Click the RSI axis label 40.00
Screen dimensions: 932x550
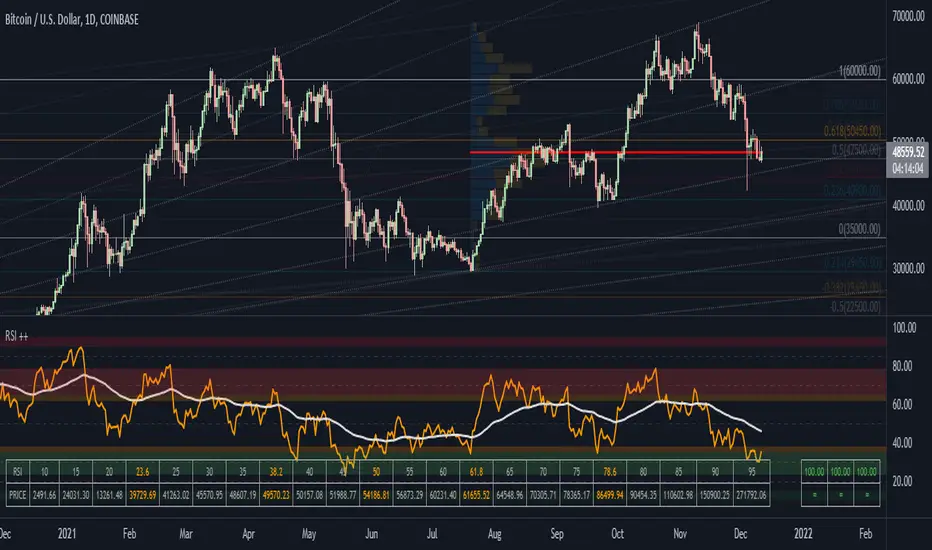pos(902,443)
